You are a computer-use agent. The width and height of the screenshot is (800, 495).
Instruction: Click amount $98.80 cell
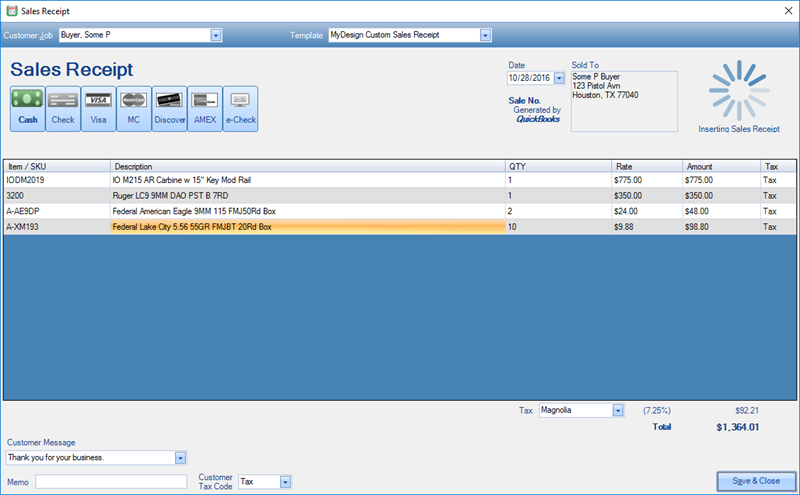click(x=721, y=227)
